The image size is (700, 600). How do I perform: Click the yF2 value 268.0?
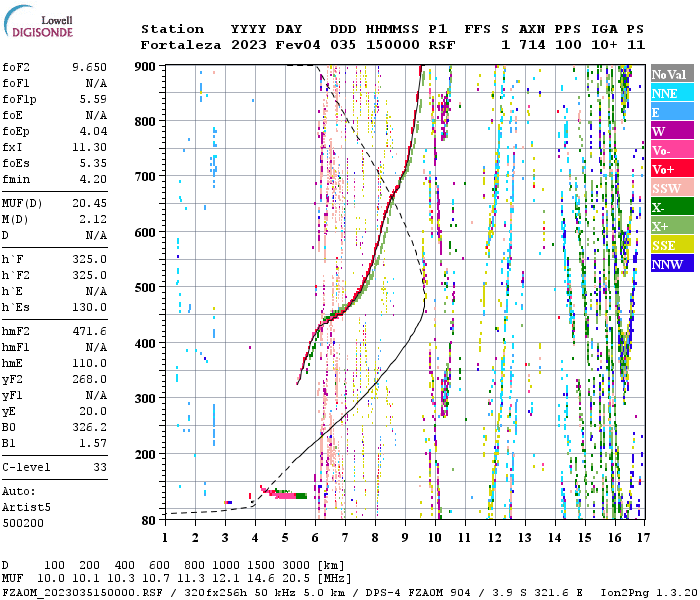pyautogui.click(x=89, y=379)
